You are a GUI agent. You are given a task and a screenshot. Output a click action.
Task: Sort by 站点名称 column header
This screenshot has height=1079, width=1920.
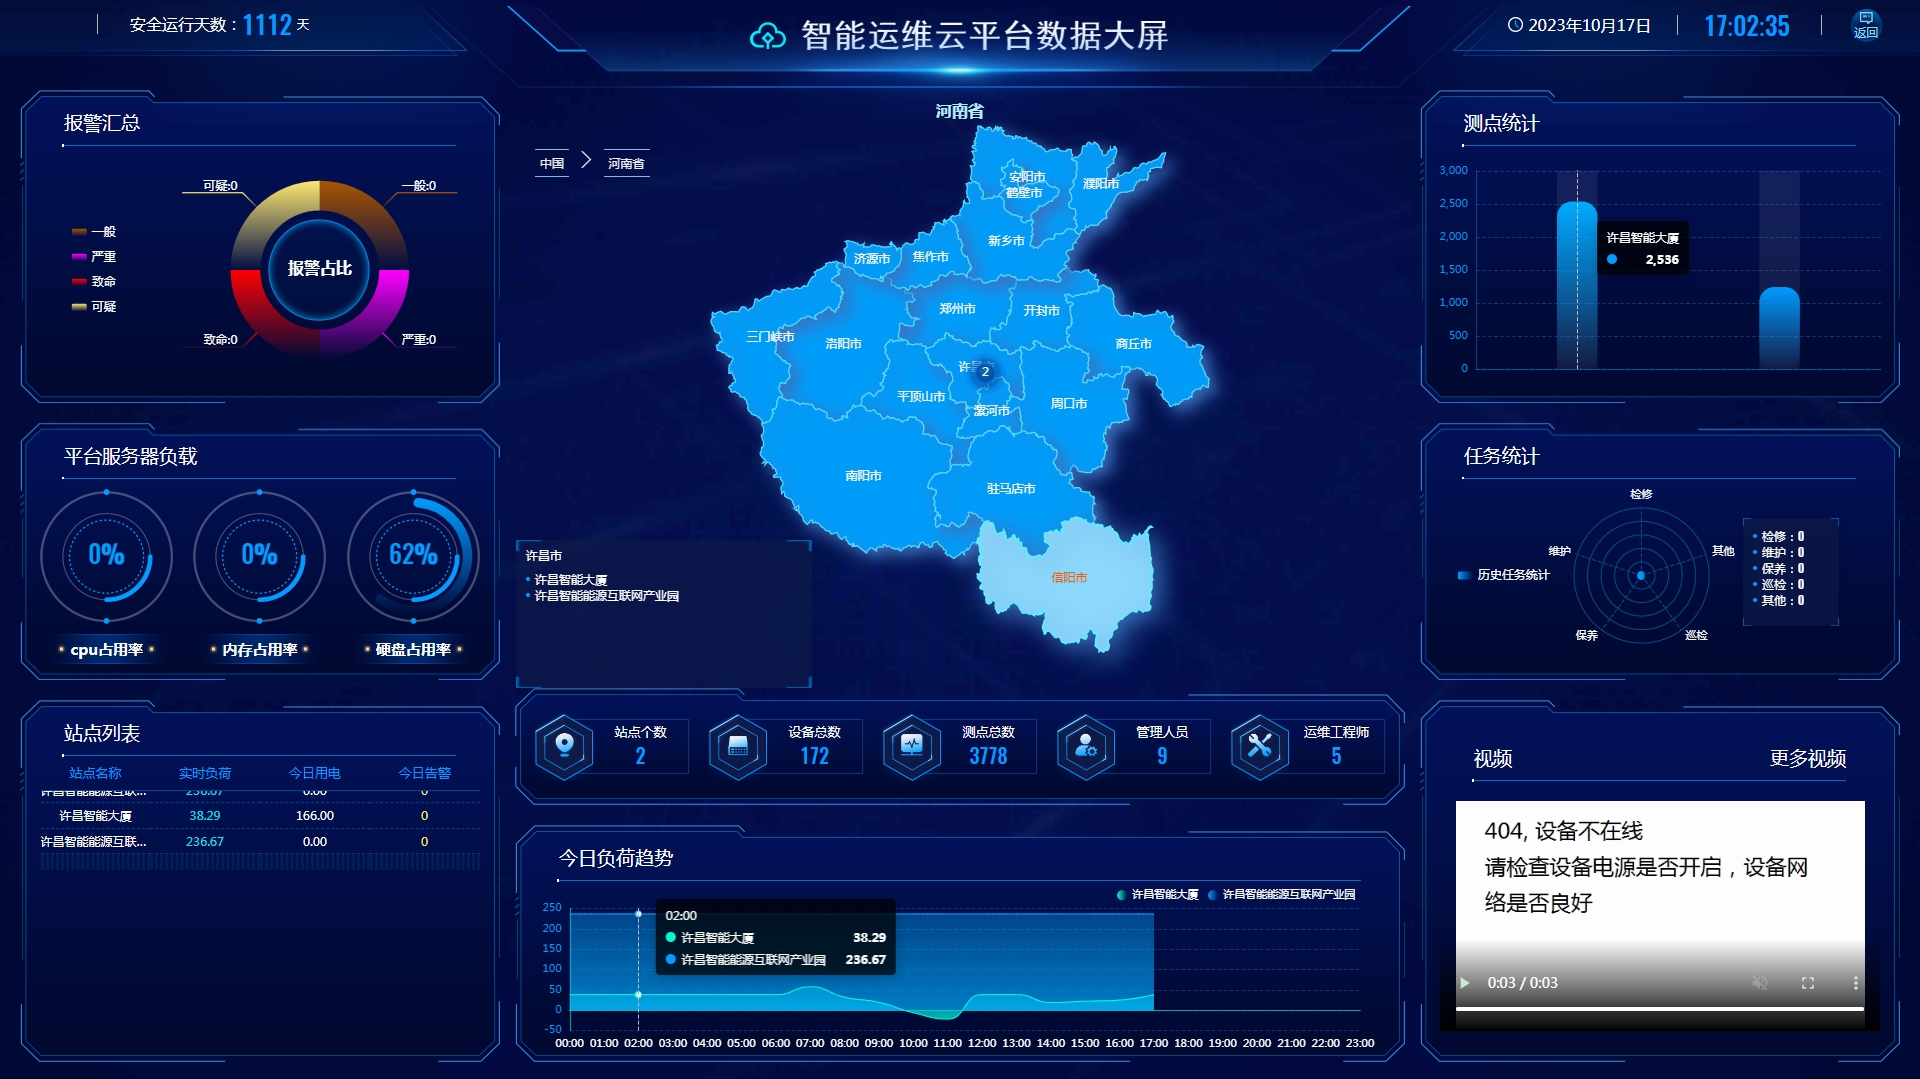tap(95, 773)
